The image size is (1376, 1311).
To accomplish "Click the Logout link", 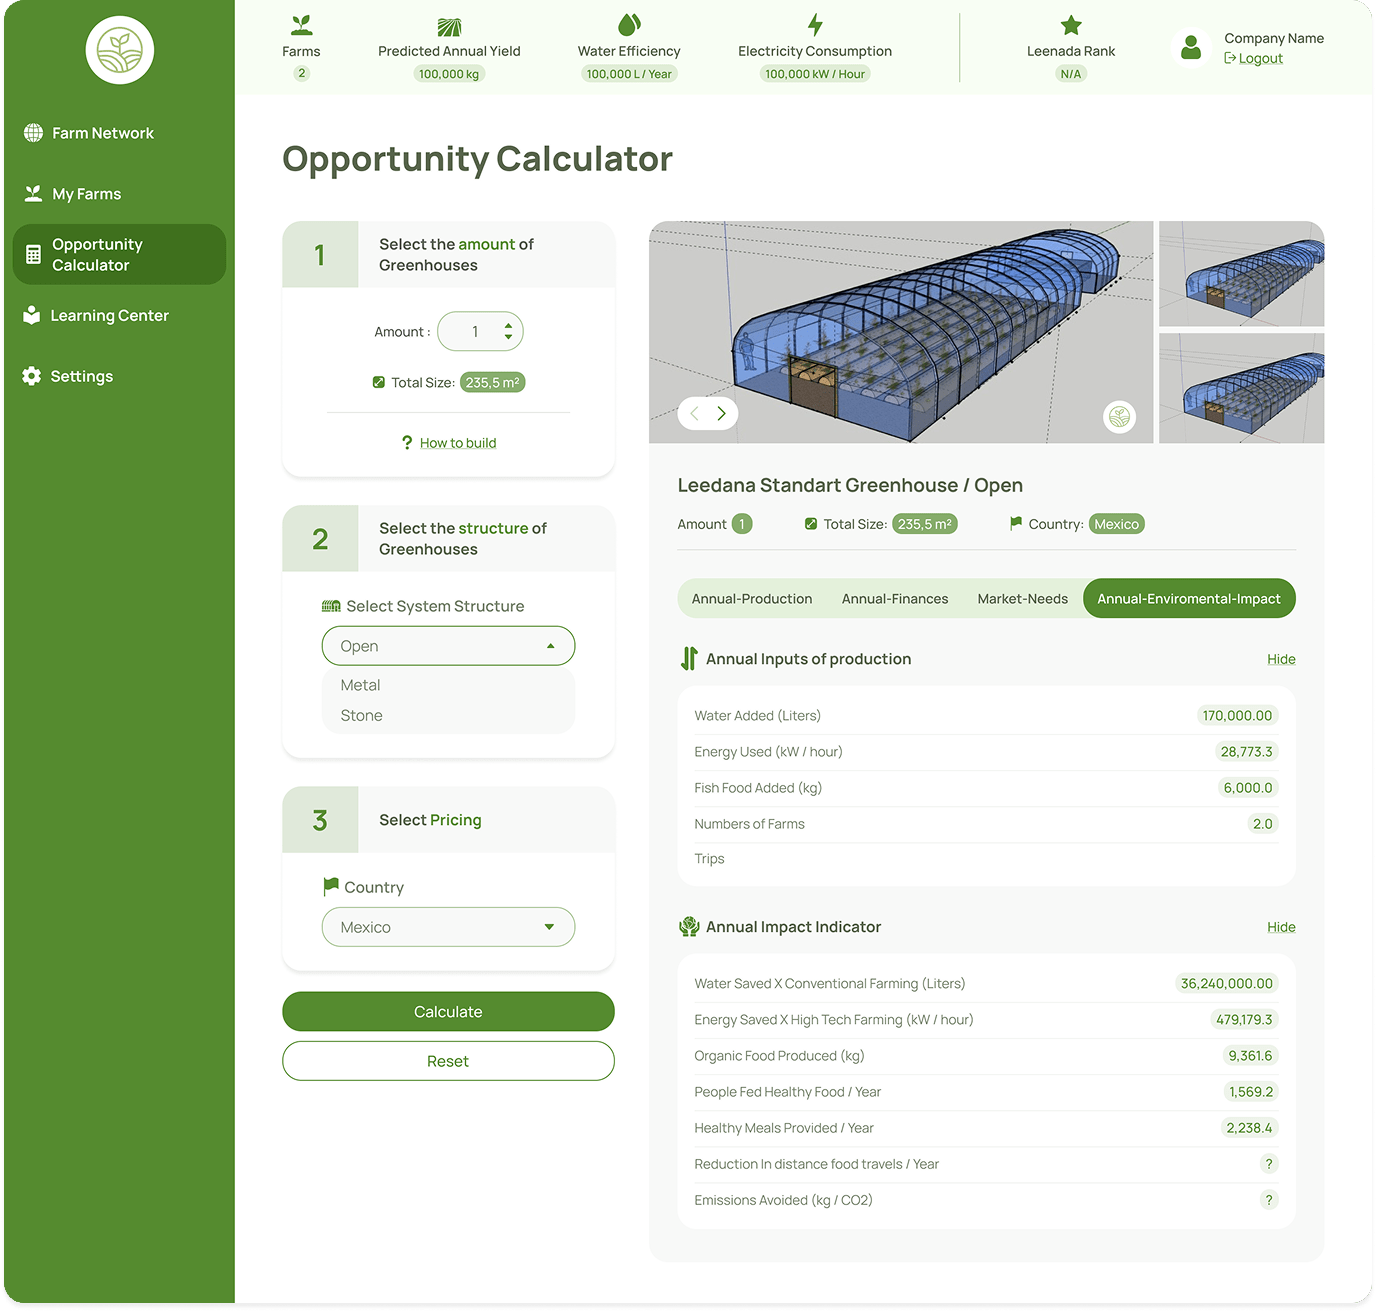I will point(1254,58).
